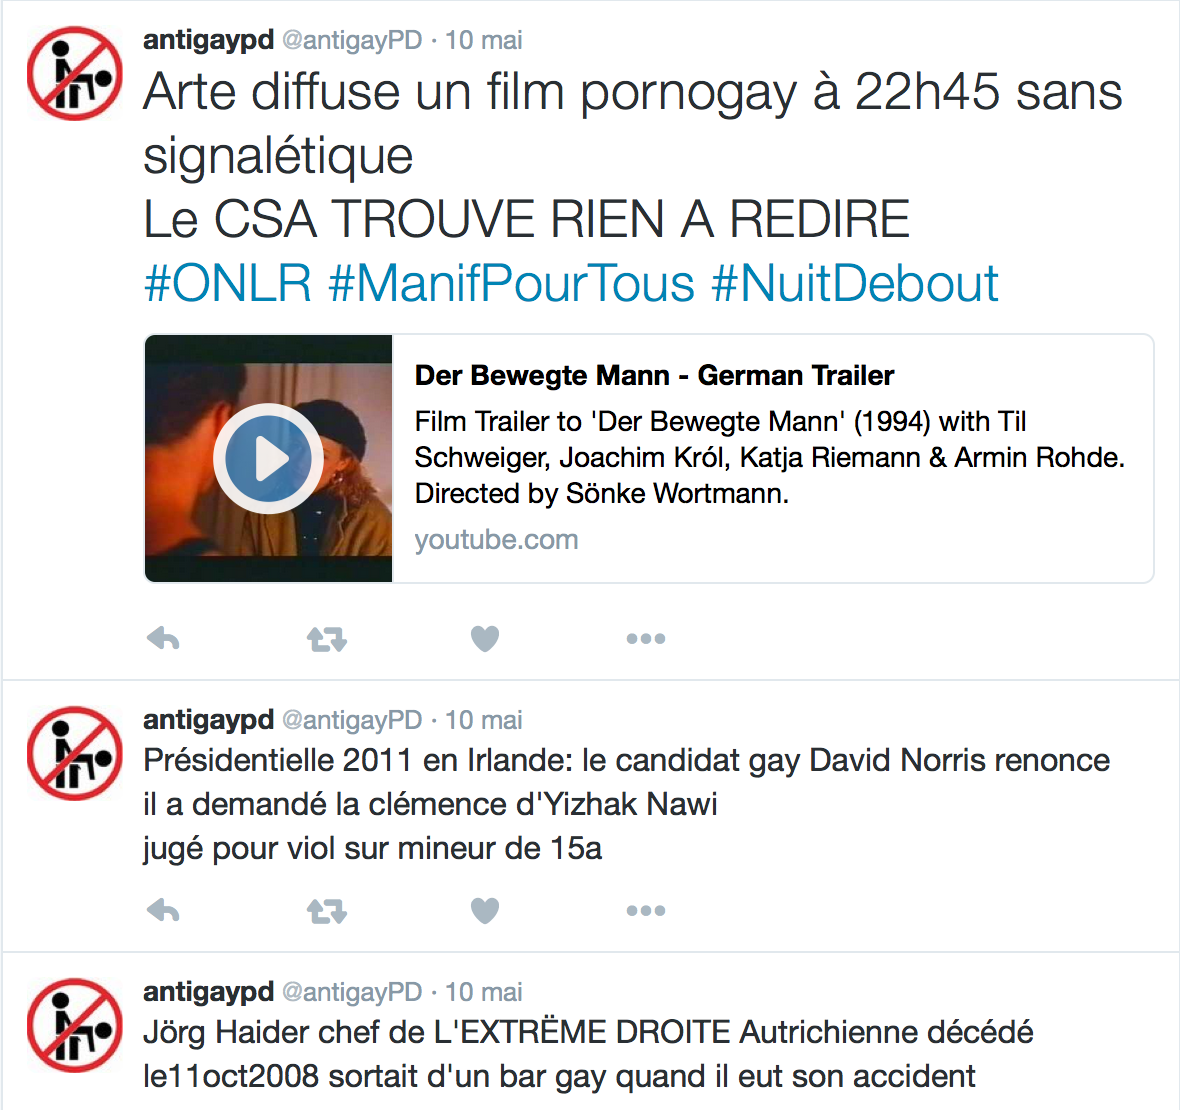Click the profile avatar on third tweet
This screenshot has width=1180, height=1110.
click(75, 1024)
